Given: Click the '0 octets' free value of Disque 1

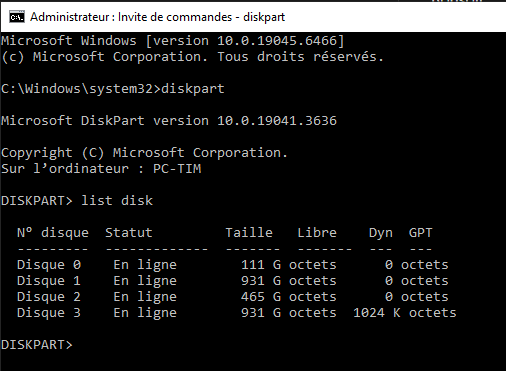Looking at the screenshot, I should click(x=417, y=281).
